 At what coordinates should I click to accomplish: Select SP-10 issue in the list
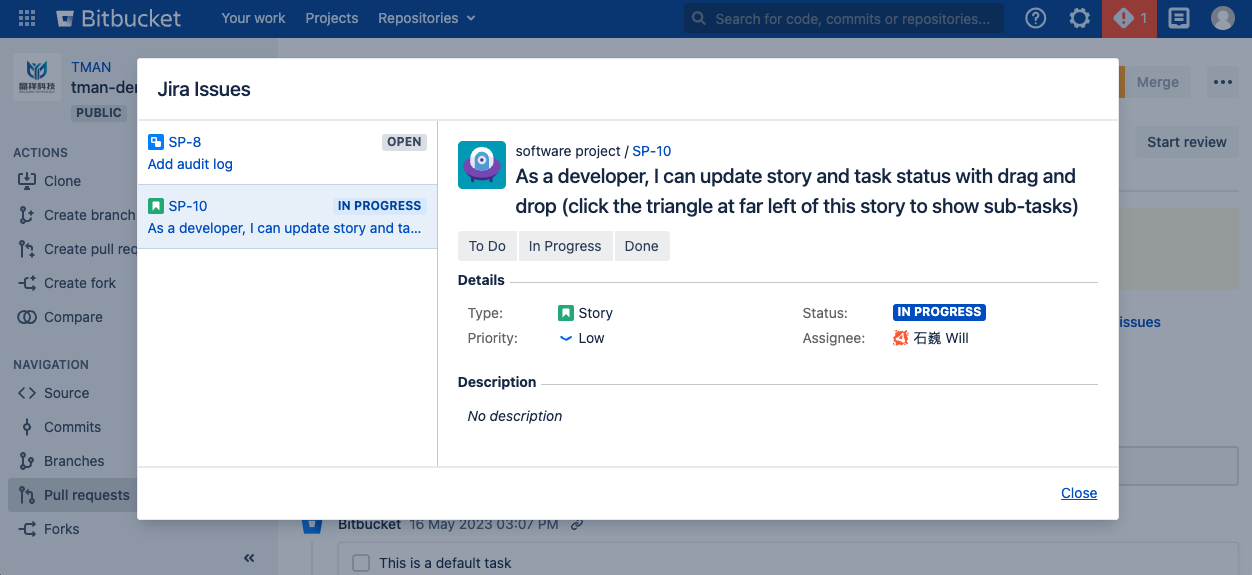pos(287,217)
